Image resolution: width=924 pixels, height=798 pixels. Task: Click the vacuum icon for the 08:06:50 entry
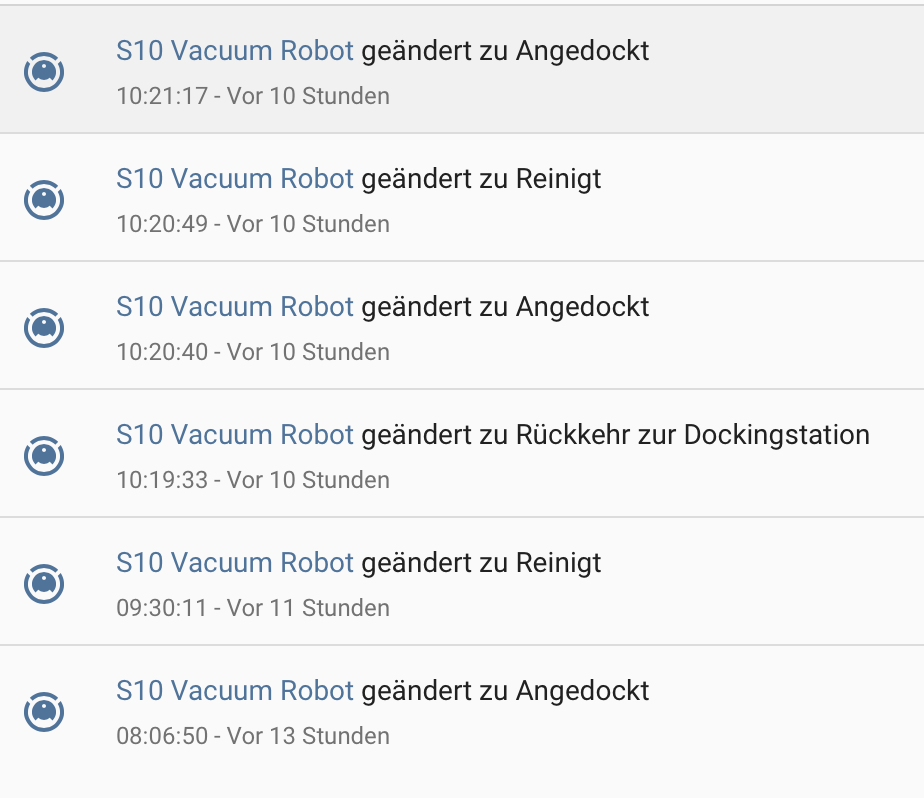(43, 711)
